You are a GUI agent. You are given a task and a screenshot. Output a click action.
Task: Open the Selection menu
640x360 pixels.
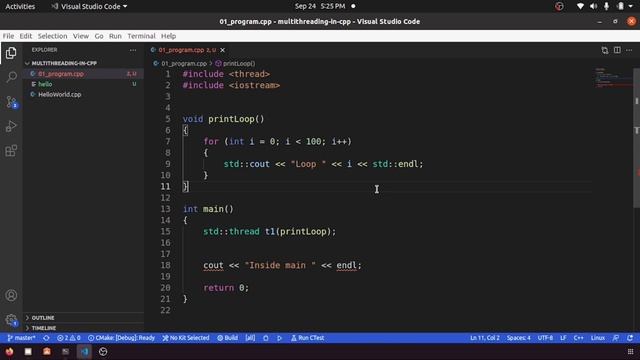click(x=53, y=36)
